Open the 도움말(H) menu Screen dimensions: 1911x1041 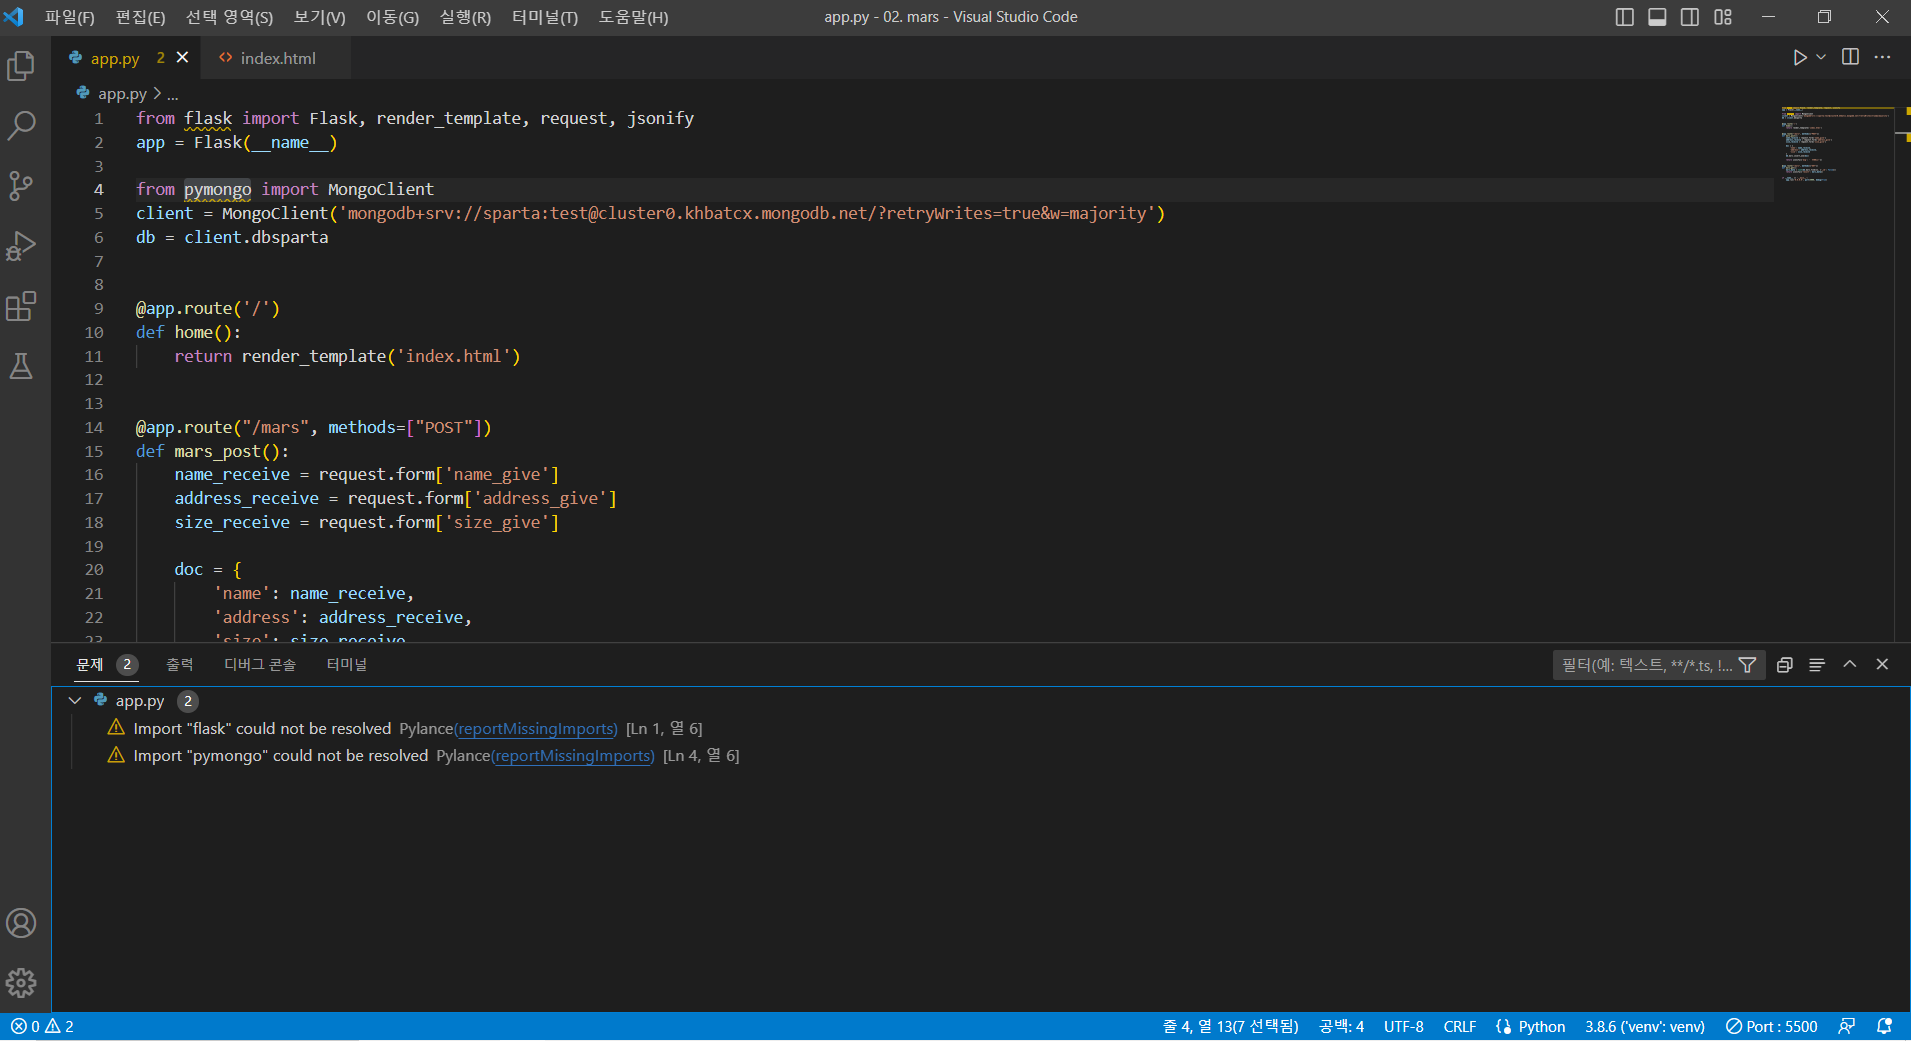pyautogui.click(x=633, y=17)
